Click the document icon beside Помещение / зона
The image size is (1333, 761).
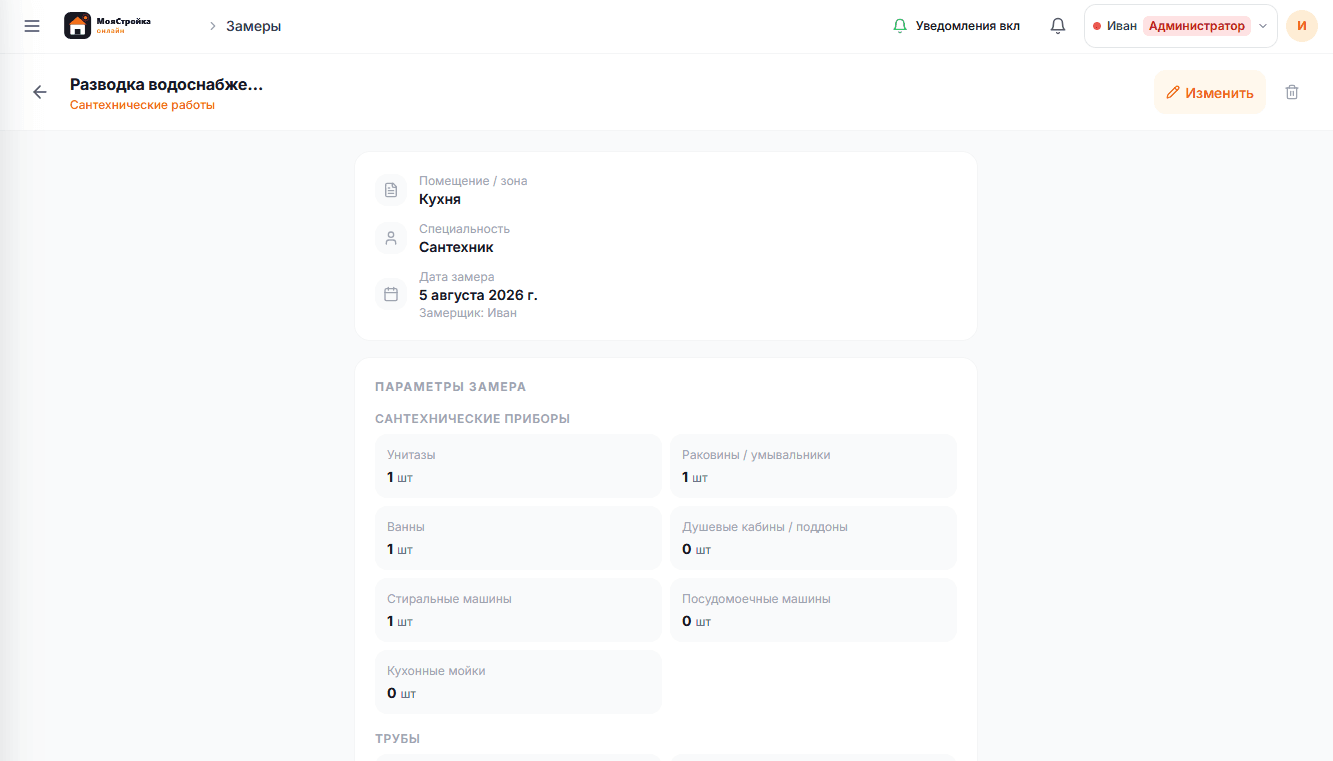coord(391,190)
